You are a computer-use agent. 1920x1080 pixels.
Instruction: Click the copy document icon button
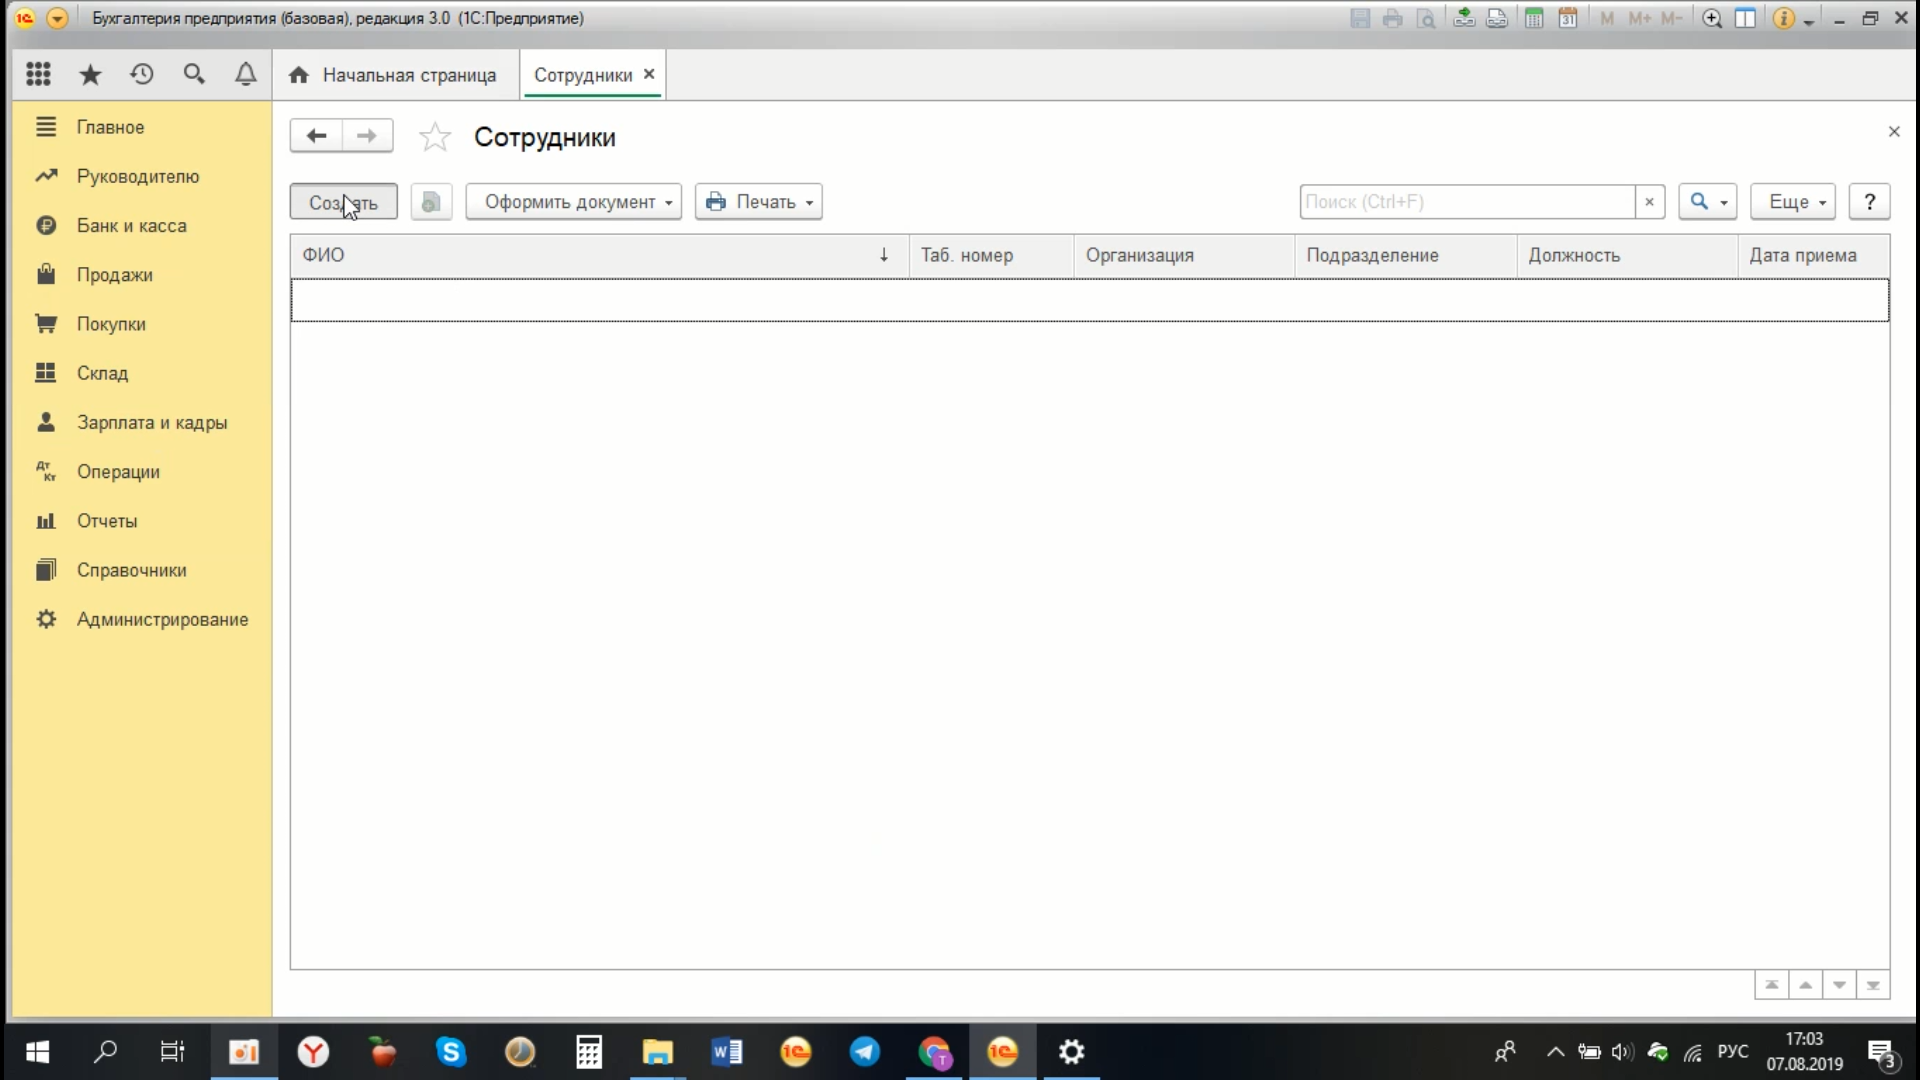[429, 200]
